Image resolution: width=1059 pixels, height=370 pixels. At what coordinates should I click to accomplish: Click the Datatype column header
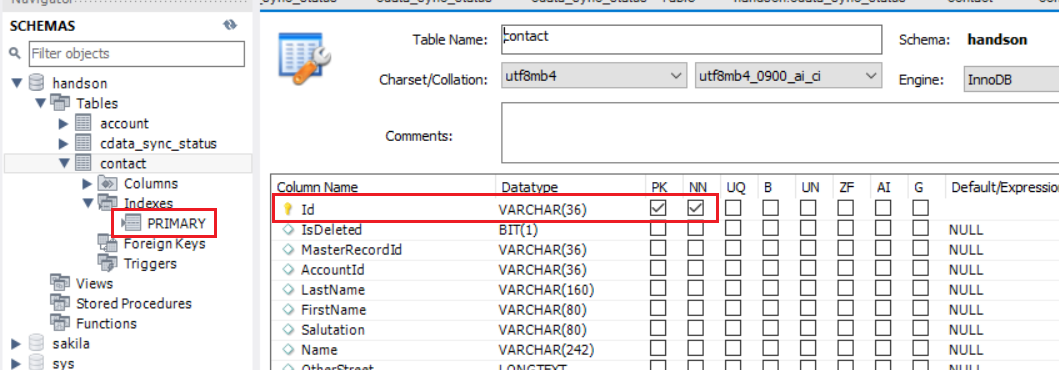529,187
